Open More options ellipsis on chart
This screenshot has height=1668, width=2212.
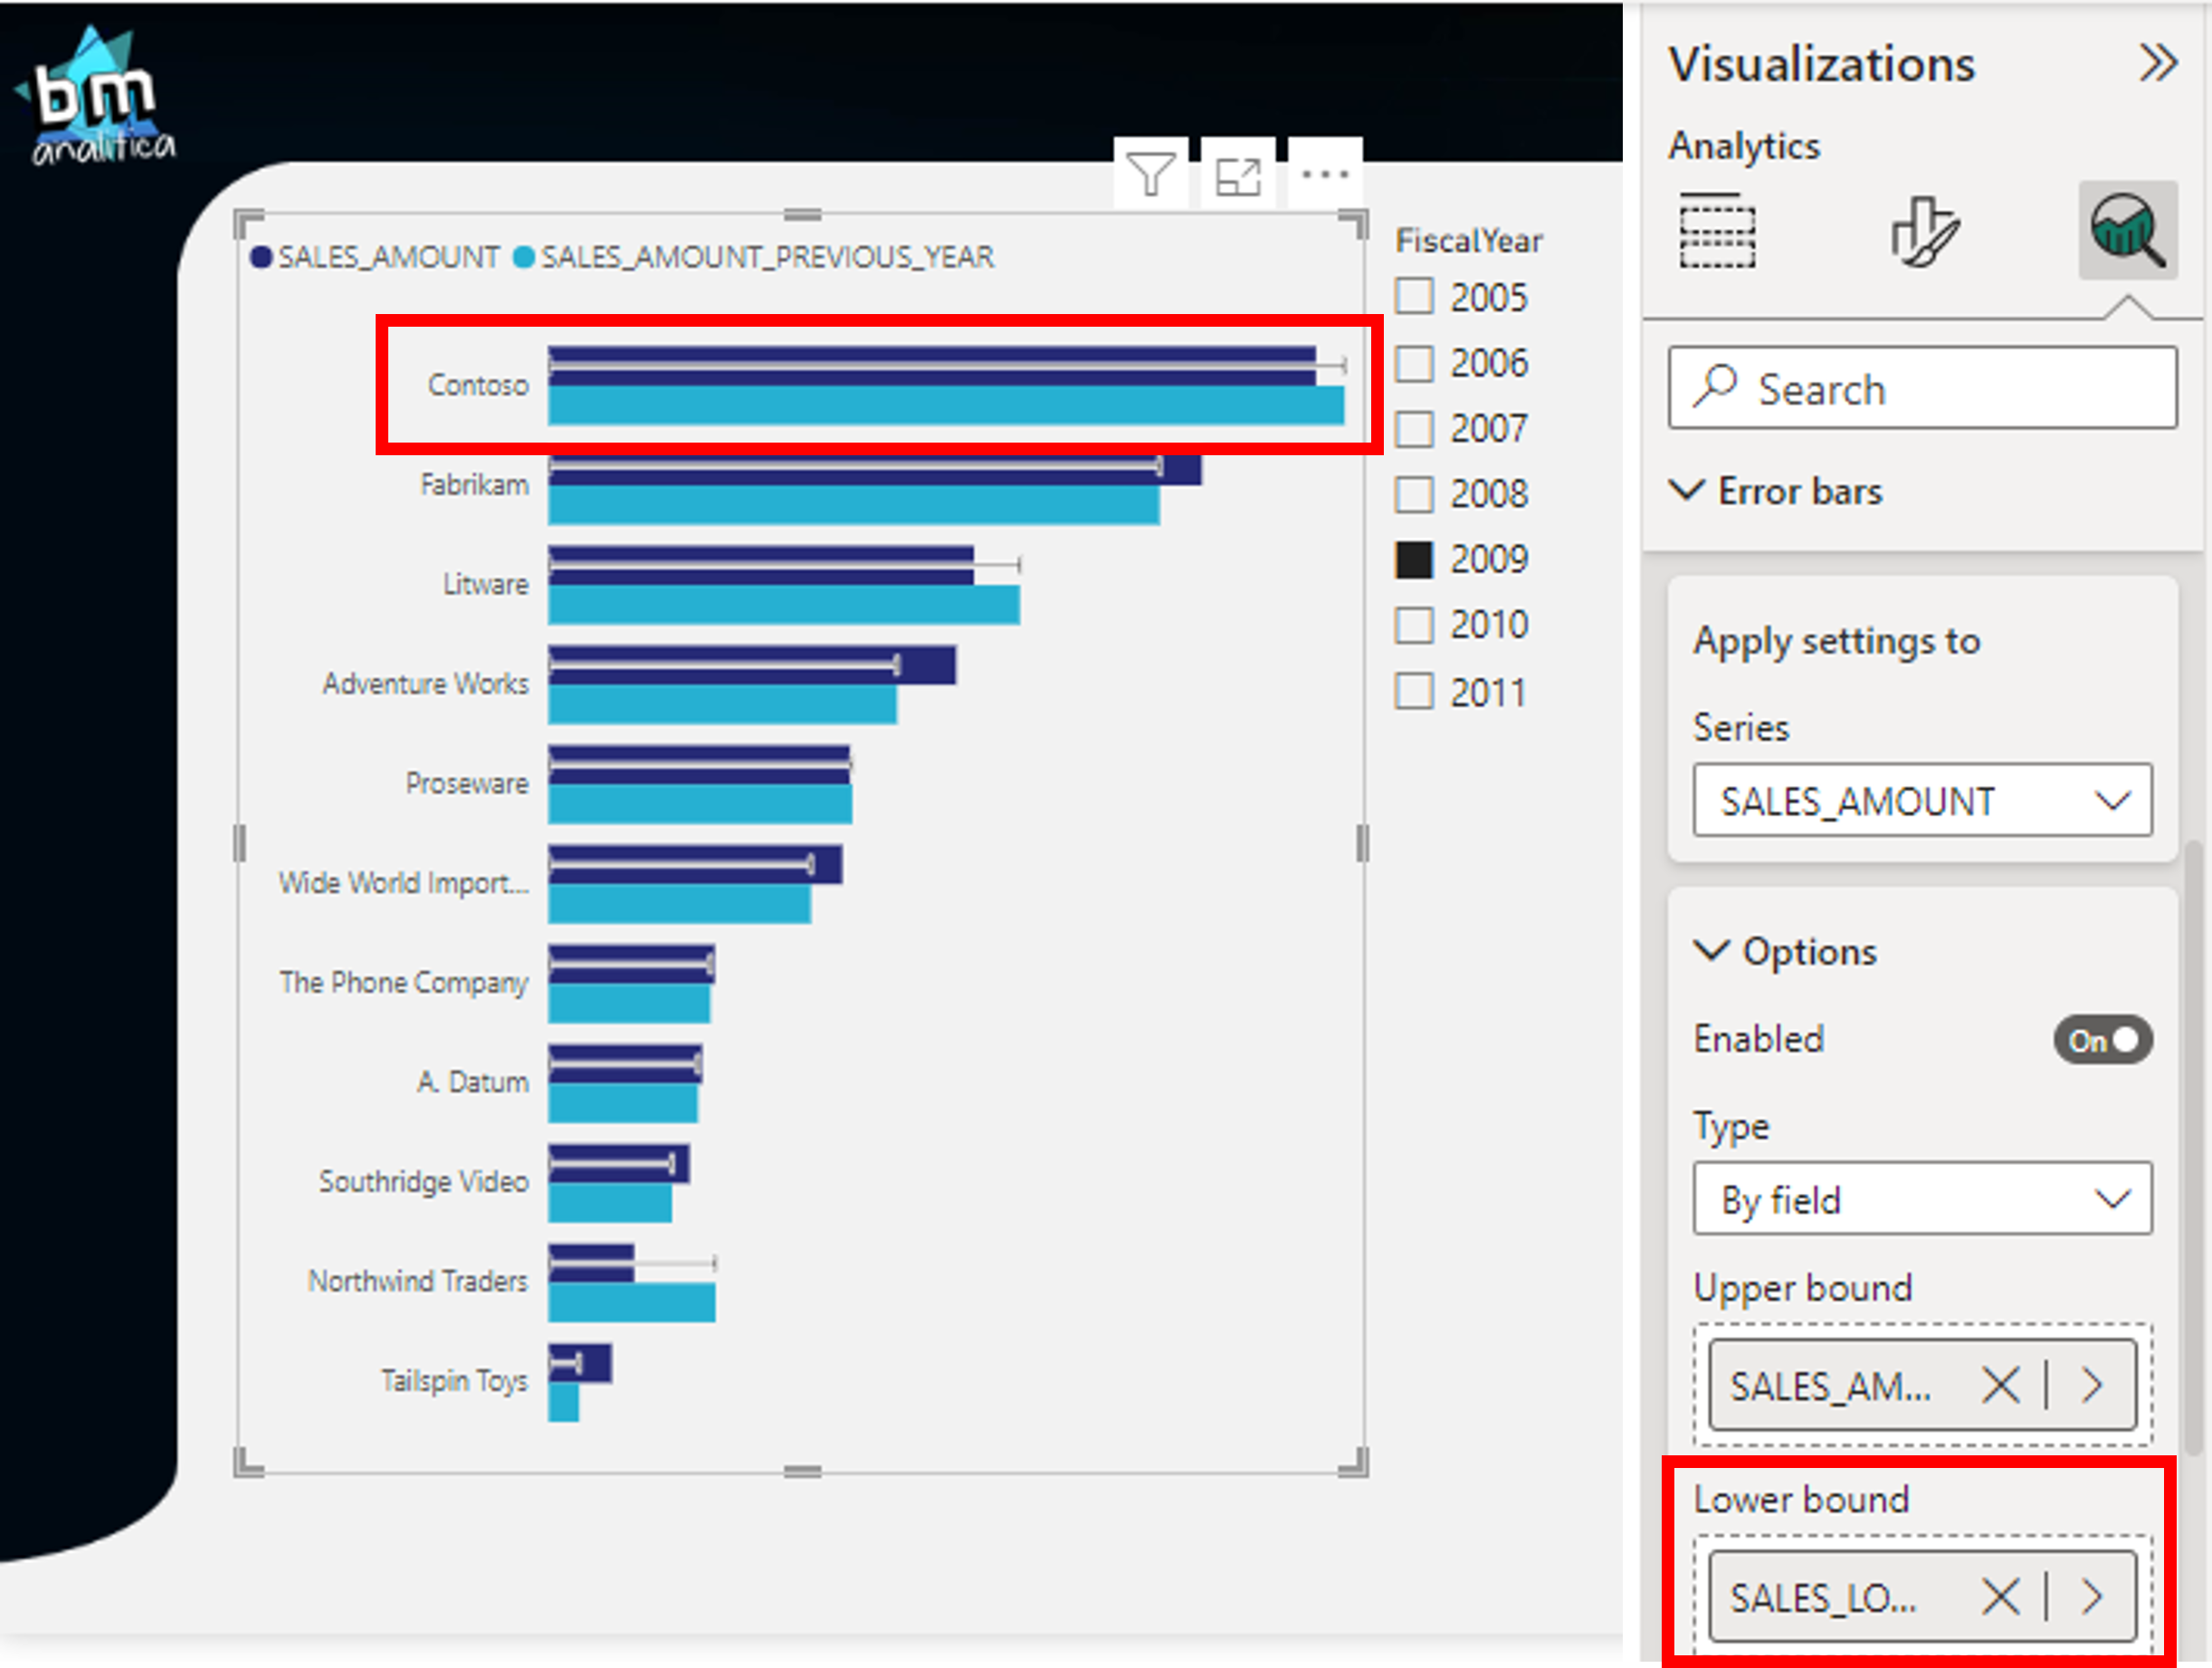click(1325, 175)
